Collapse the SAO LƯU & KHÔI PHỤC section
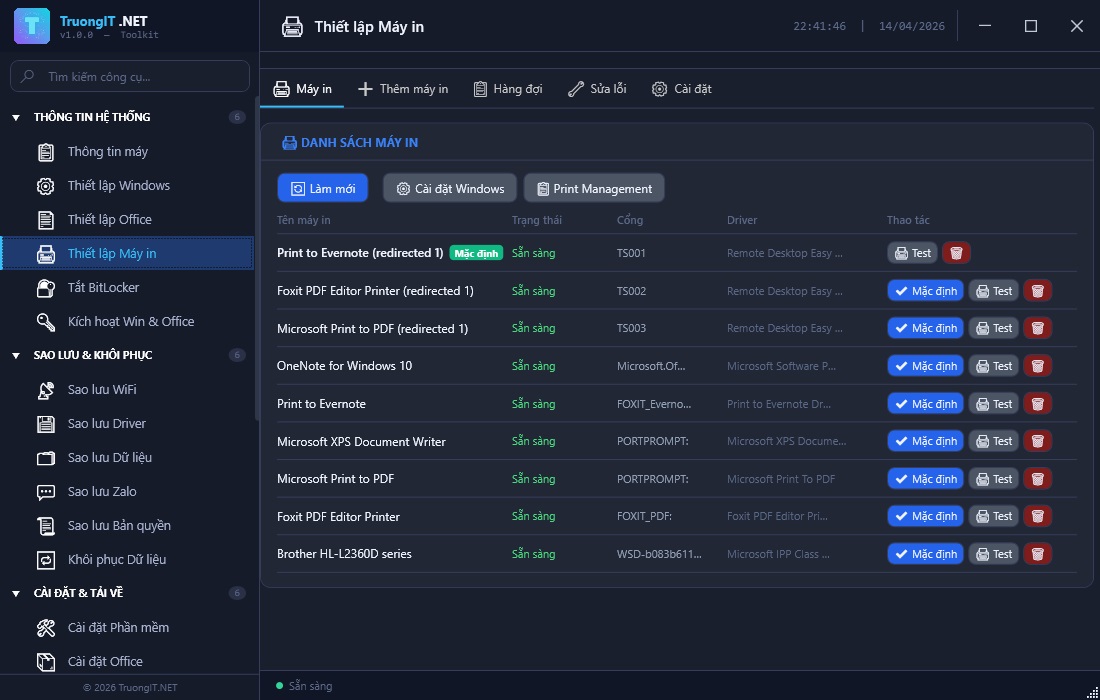 pyautogui.click(x=16, y=356)
